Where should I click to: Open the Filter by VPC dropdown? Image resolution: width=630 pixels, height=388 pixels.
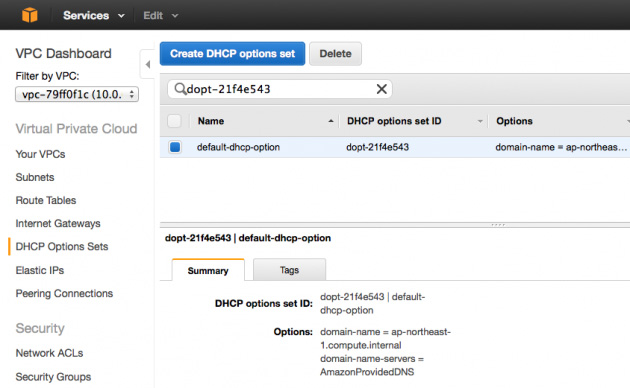point(77,94)
